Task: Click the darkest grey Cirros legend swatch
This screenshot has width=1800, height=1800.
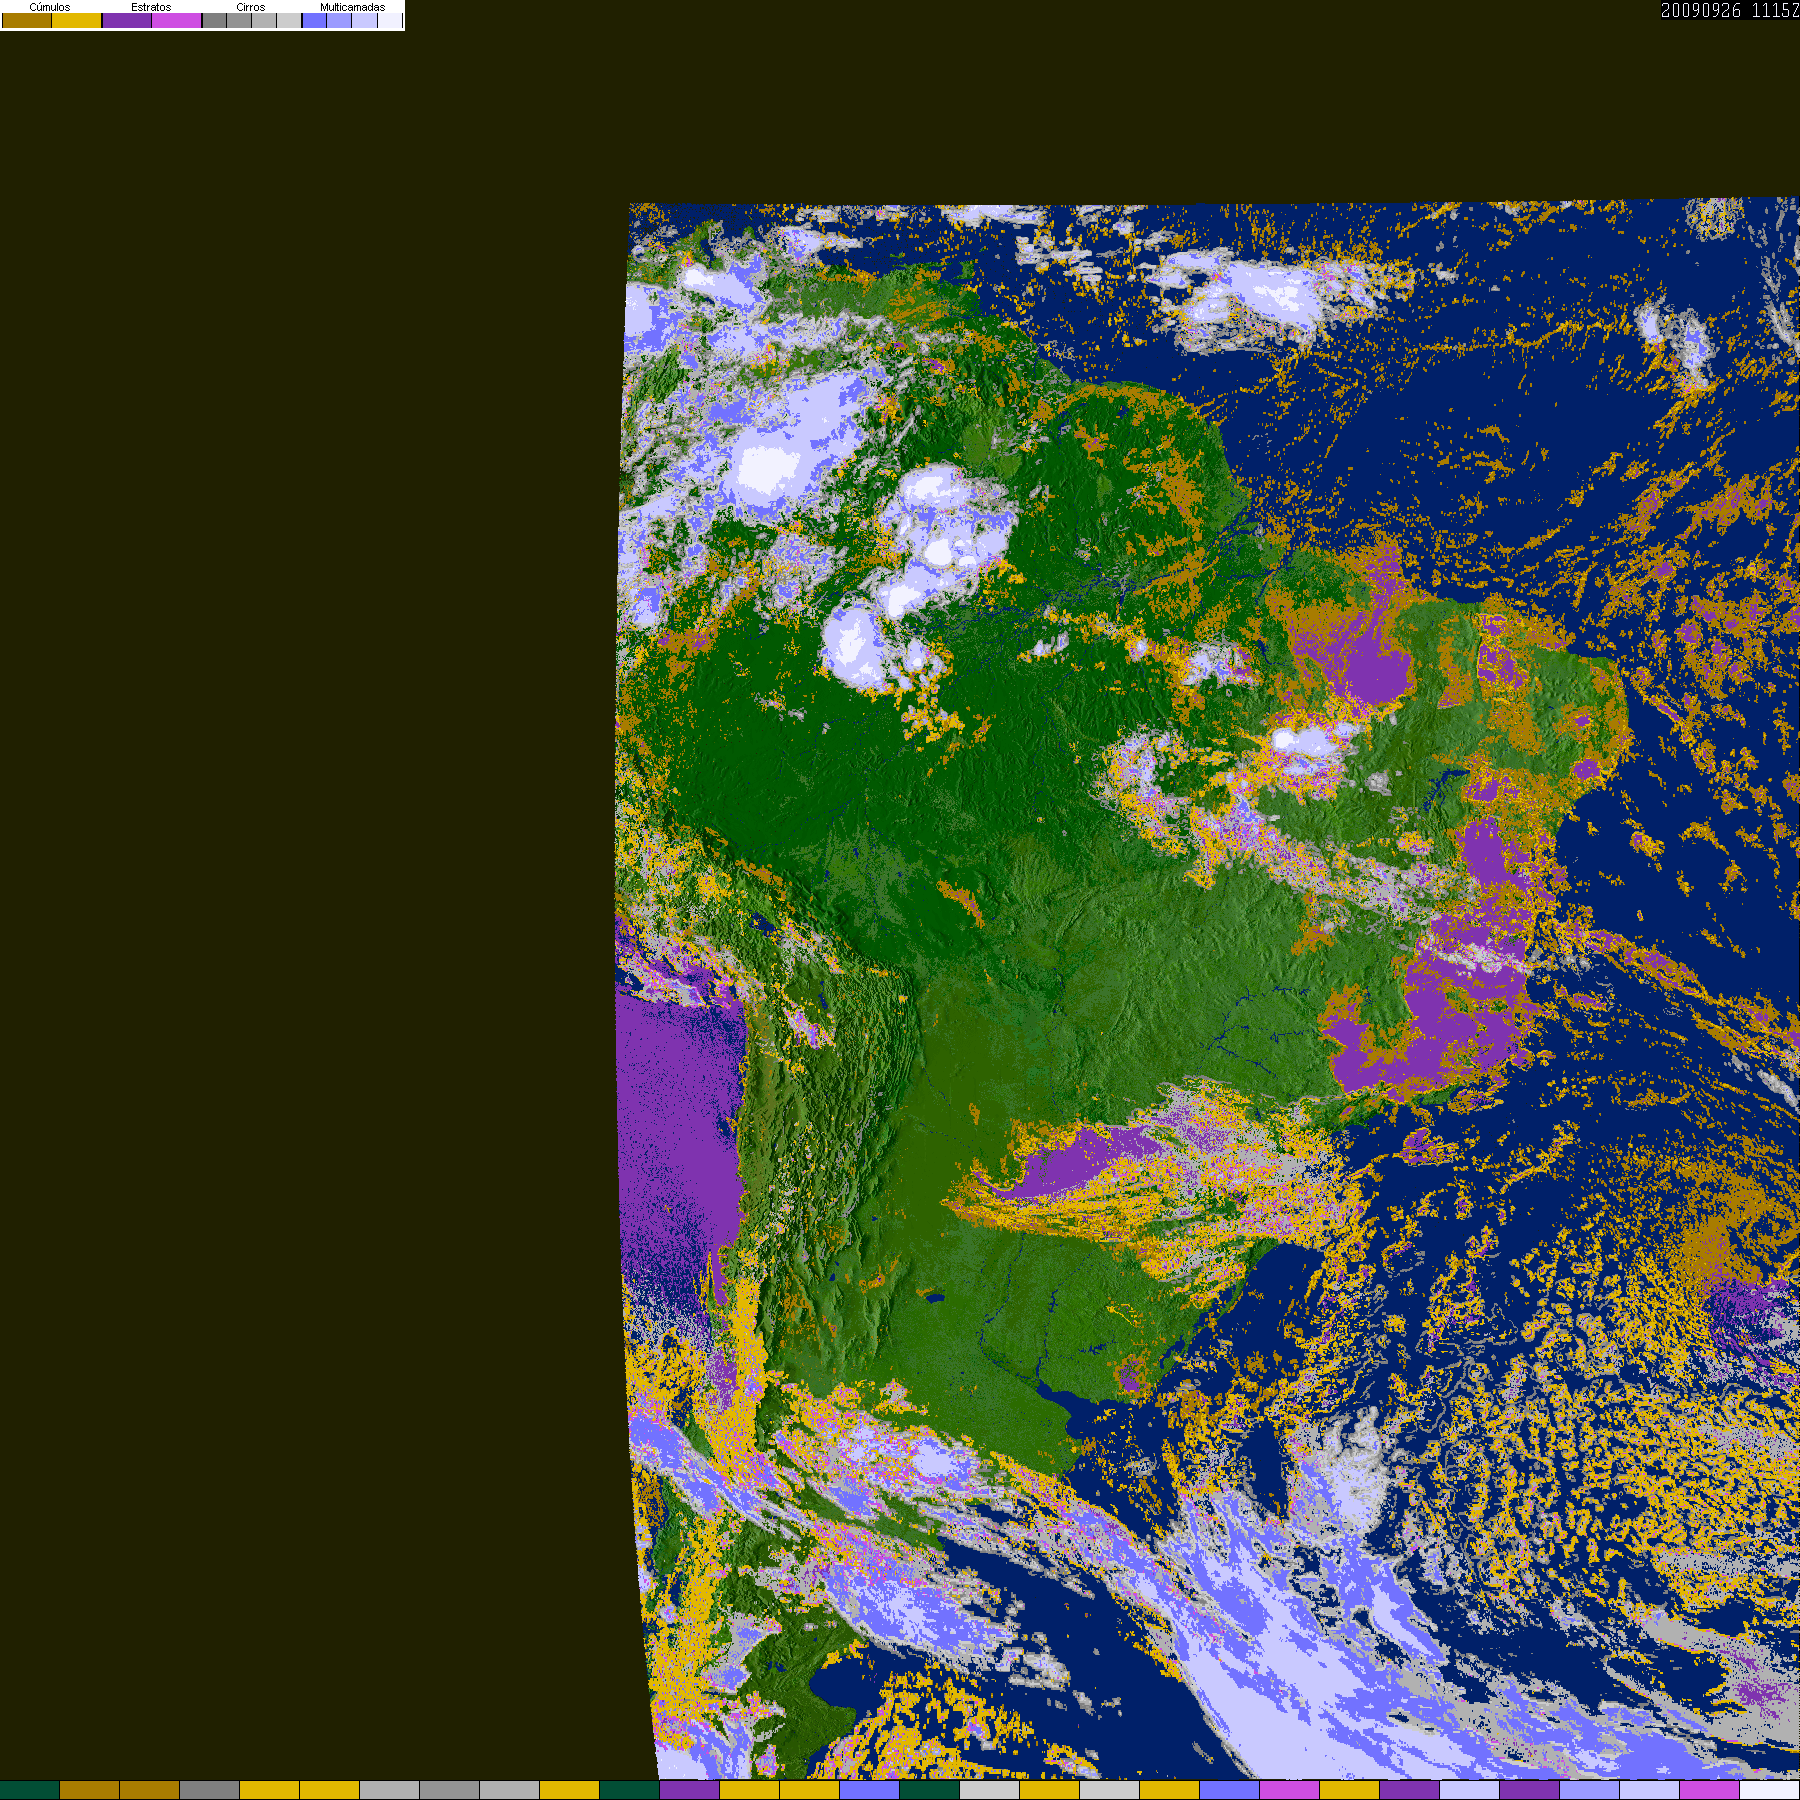Action: (x=214, y=20)
